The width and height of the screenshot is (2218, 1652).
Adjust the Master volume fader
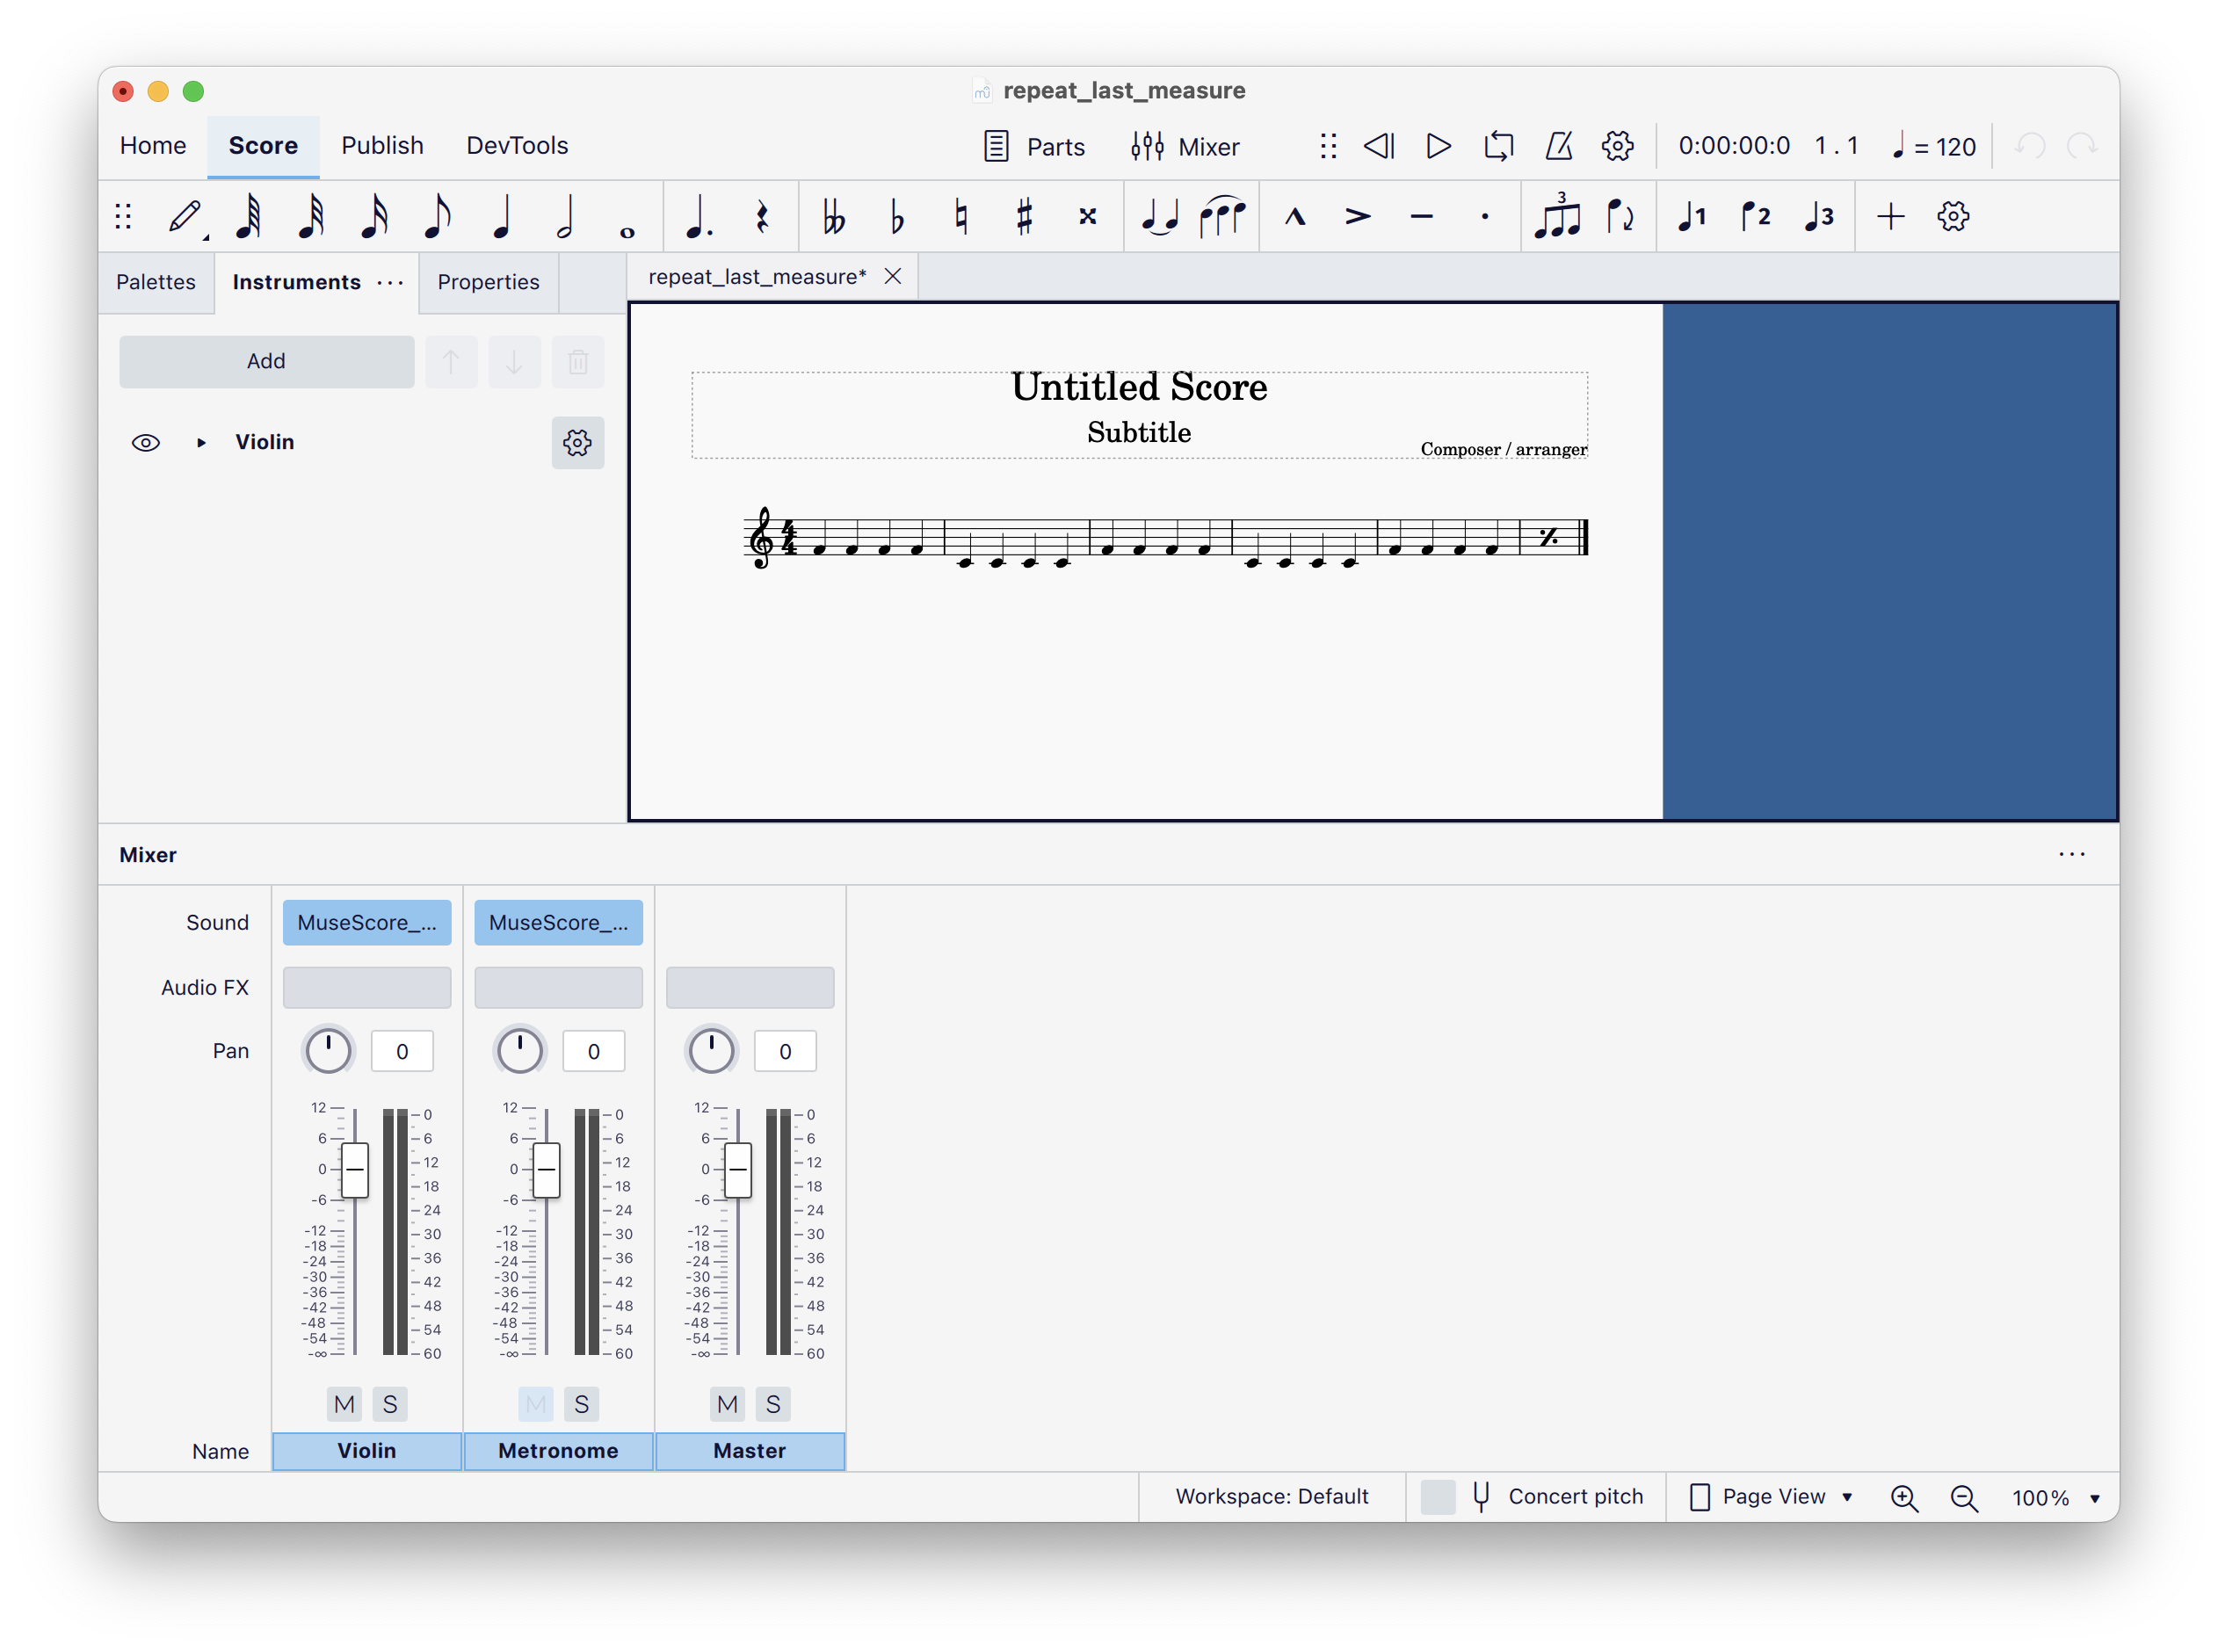click(x=736, y=1170)
